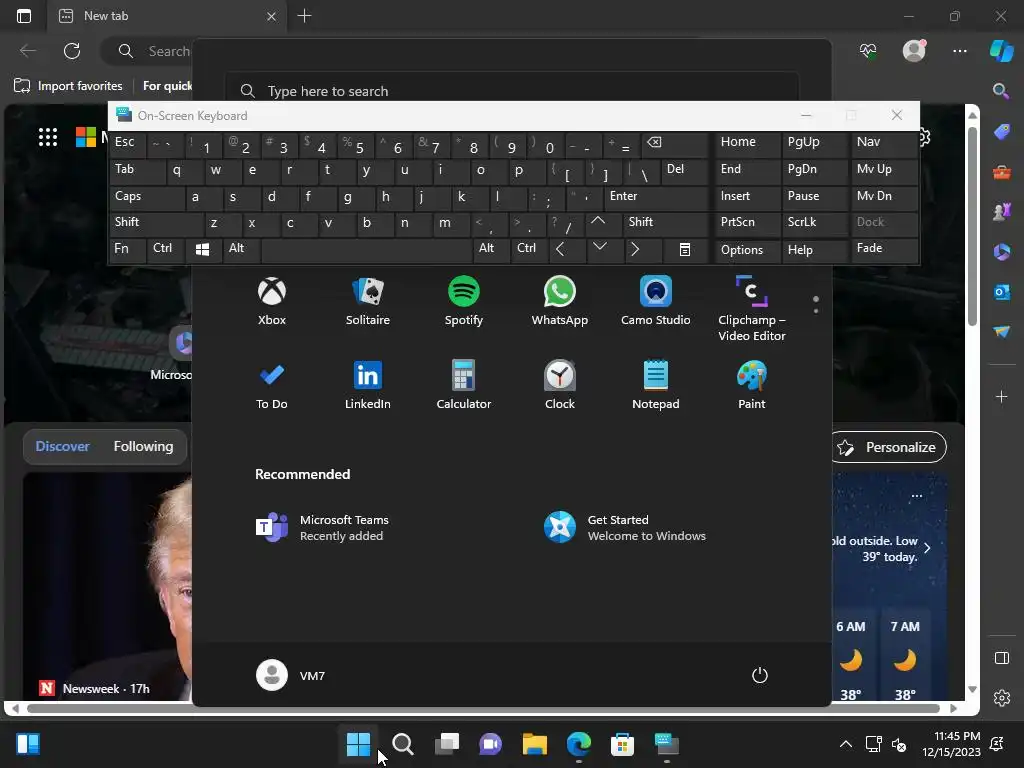
Task: Open Get Started Welcome to Windows
Action: 625,528
